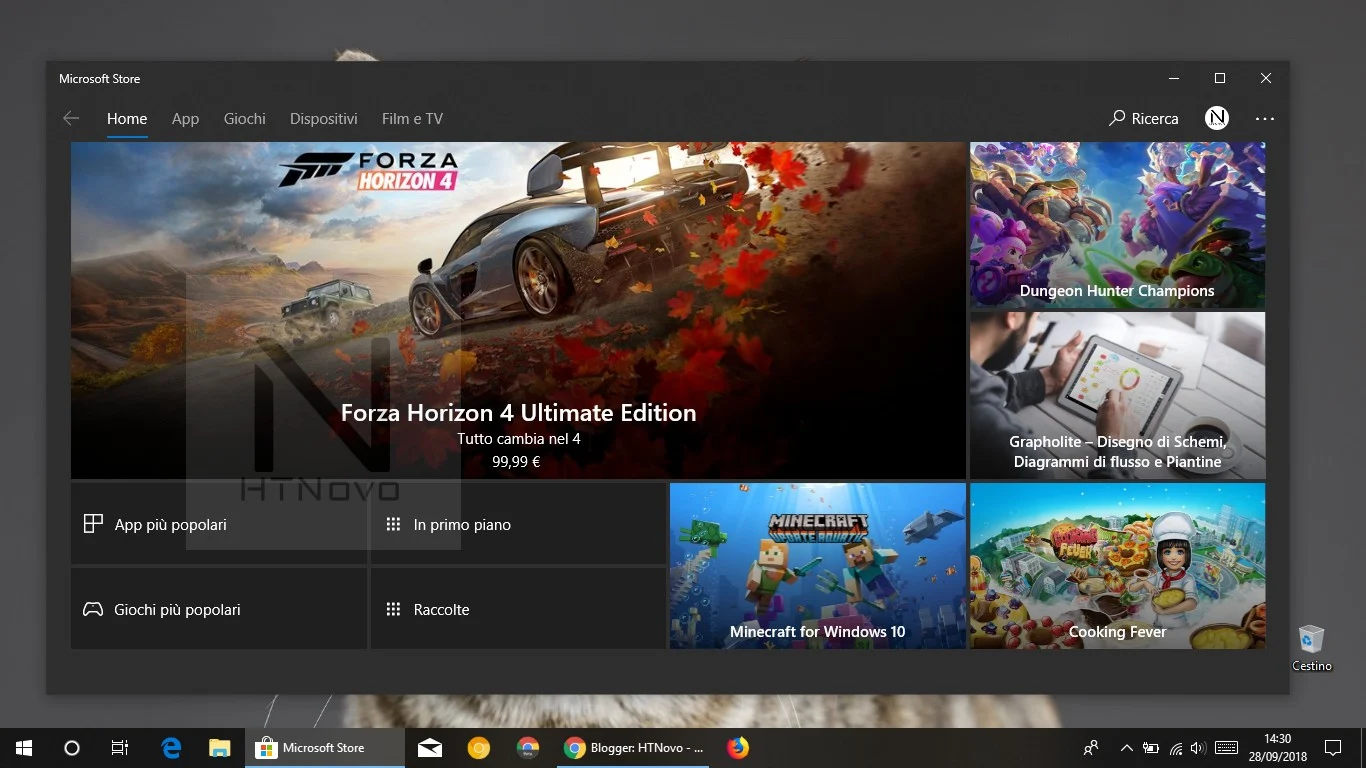Open App più popolari
This screenshot has width=1366, height=768.
click(x=218, y=524)
